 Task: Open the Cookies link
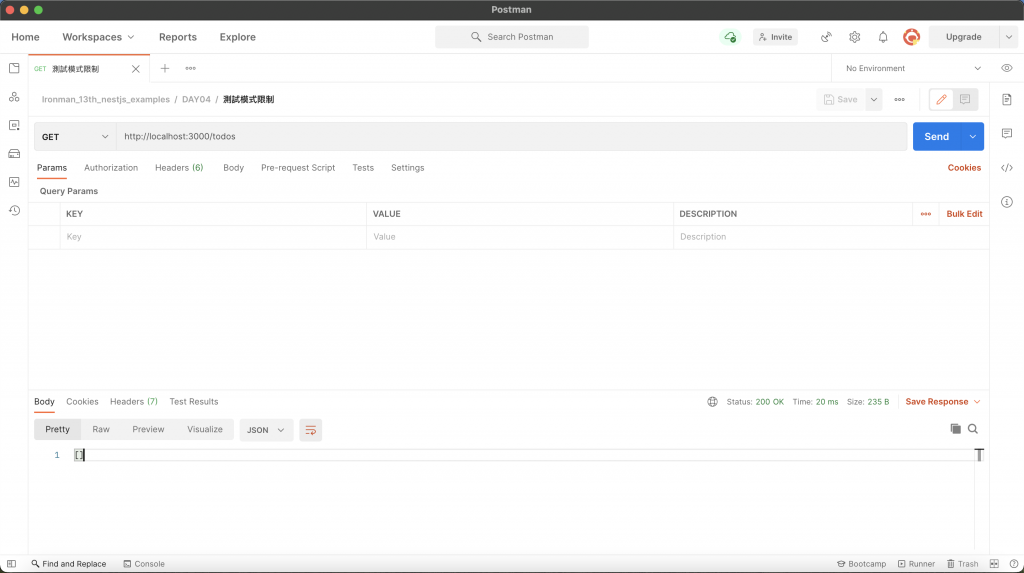coord(964,168)
